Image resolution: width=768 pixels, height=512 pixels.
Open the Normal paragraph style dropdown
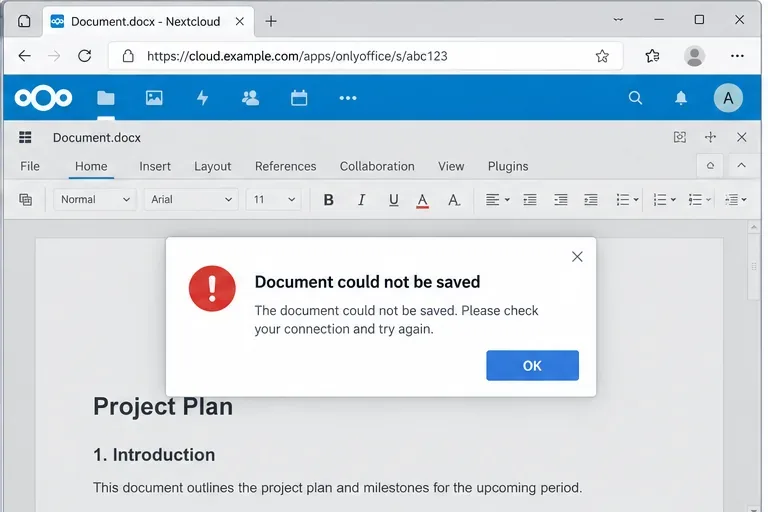click(95, 199)
